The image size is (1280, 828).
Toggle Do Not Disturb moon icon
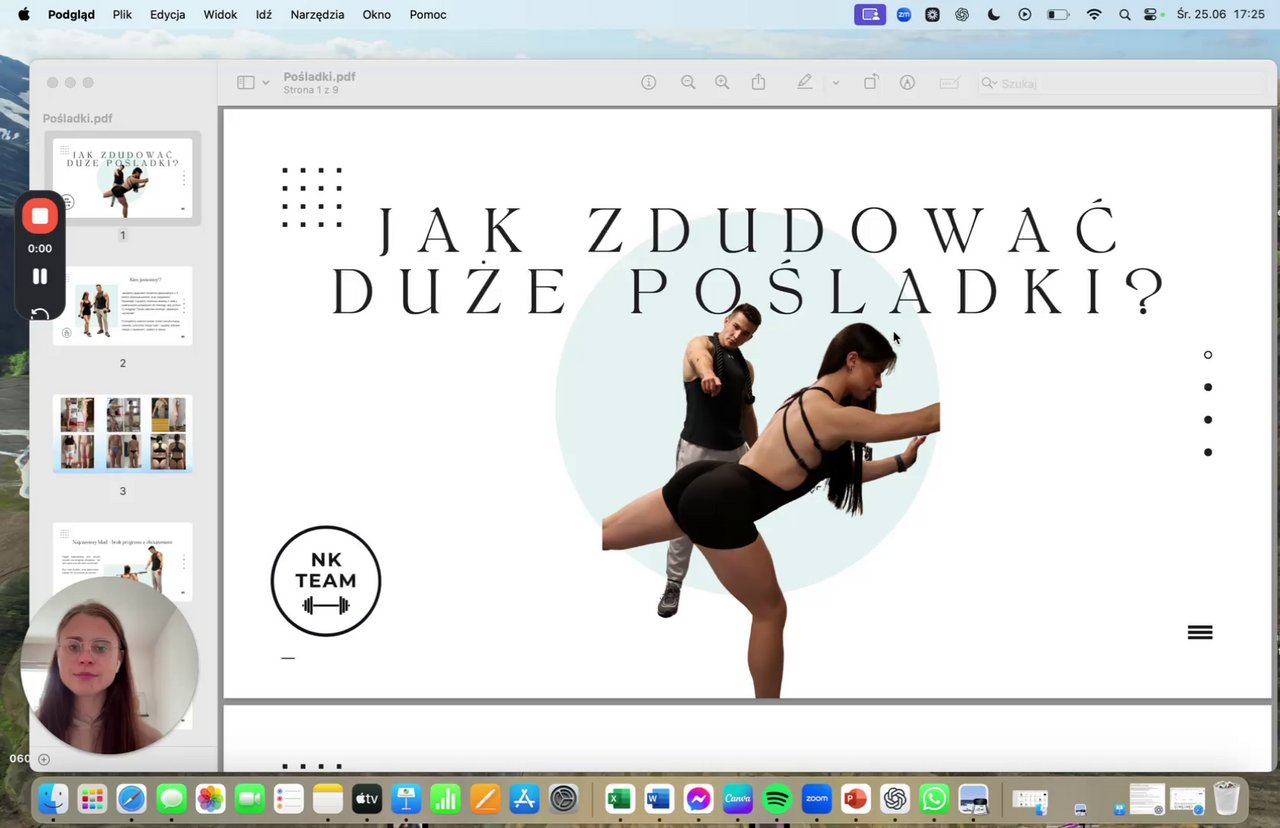(993, 15)
